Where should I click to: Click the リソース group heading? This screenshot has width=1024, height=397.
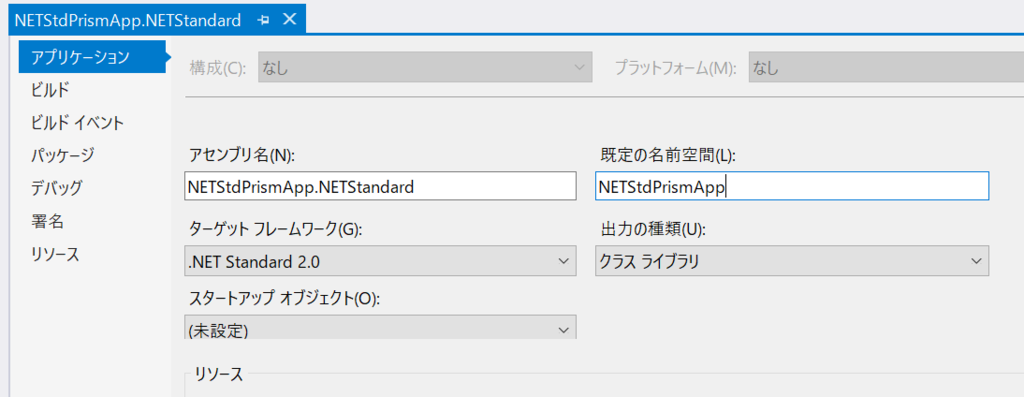tap(219, 375)
